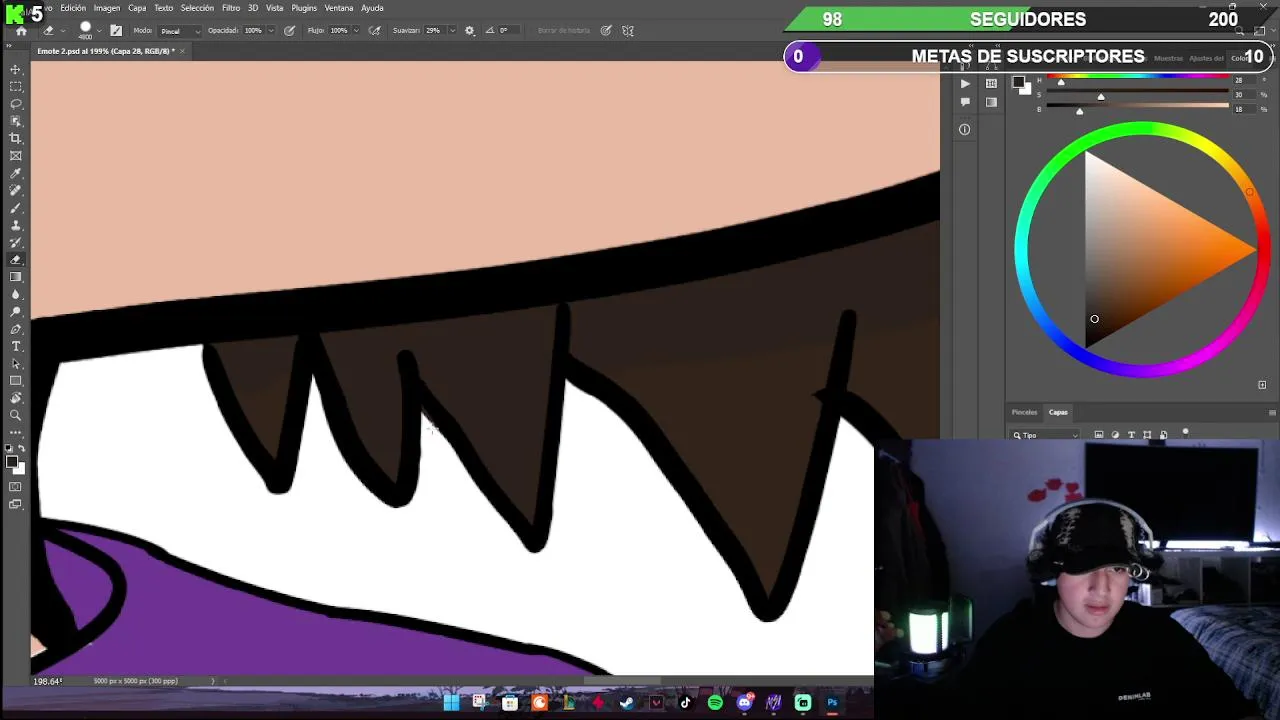Select the Eyedropper tool
This screenshot has width=1280, height=720.
[16, 173]
